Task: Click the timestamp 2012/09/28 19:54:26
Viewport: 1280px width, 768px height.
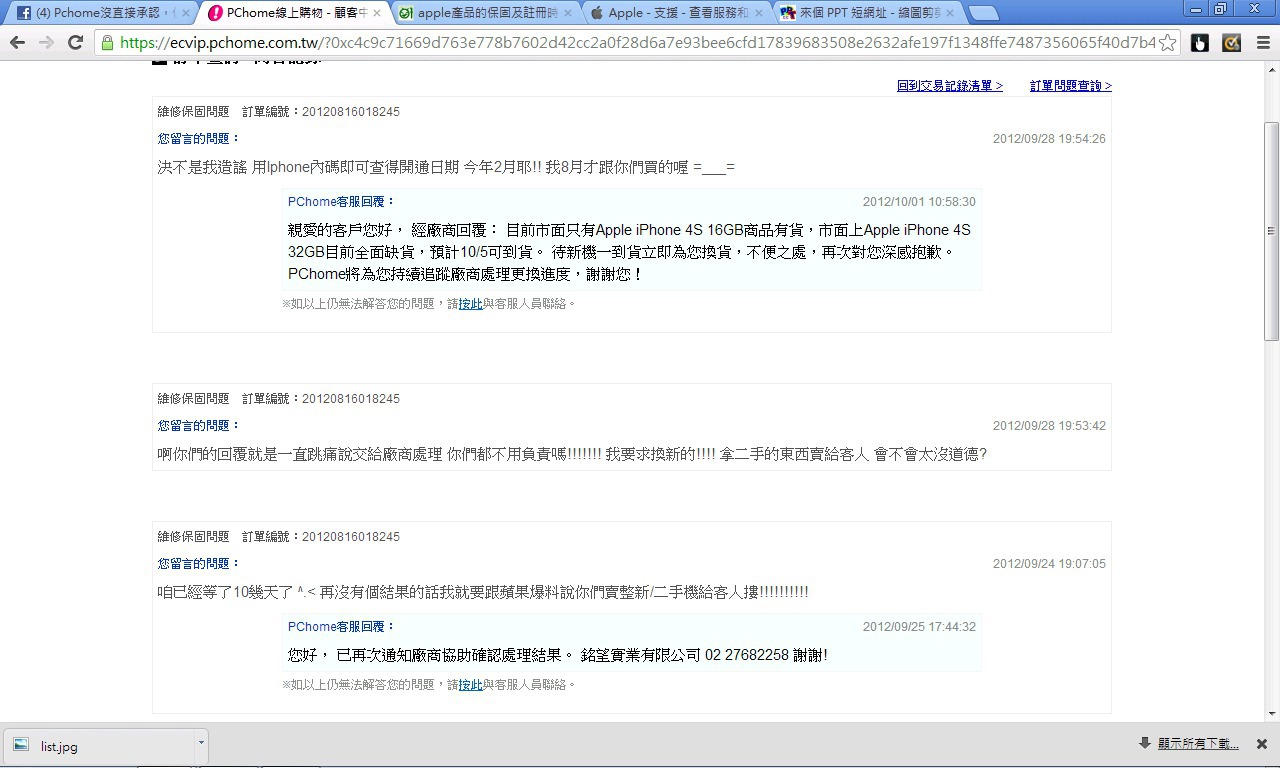Action: coord(1049,139)
